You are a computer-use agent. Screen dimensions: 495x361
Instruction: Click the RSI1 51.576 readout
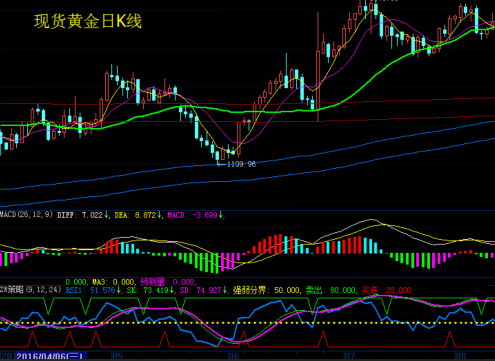pos(93,290)
